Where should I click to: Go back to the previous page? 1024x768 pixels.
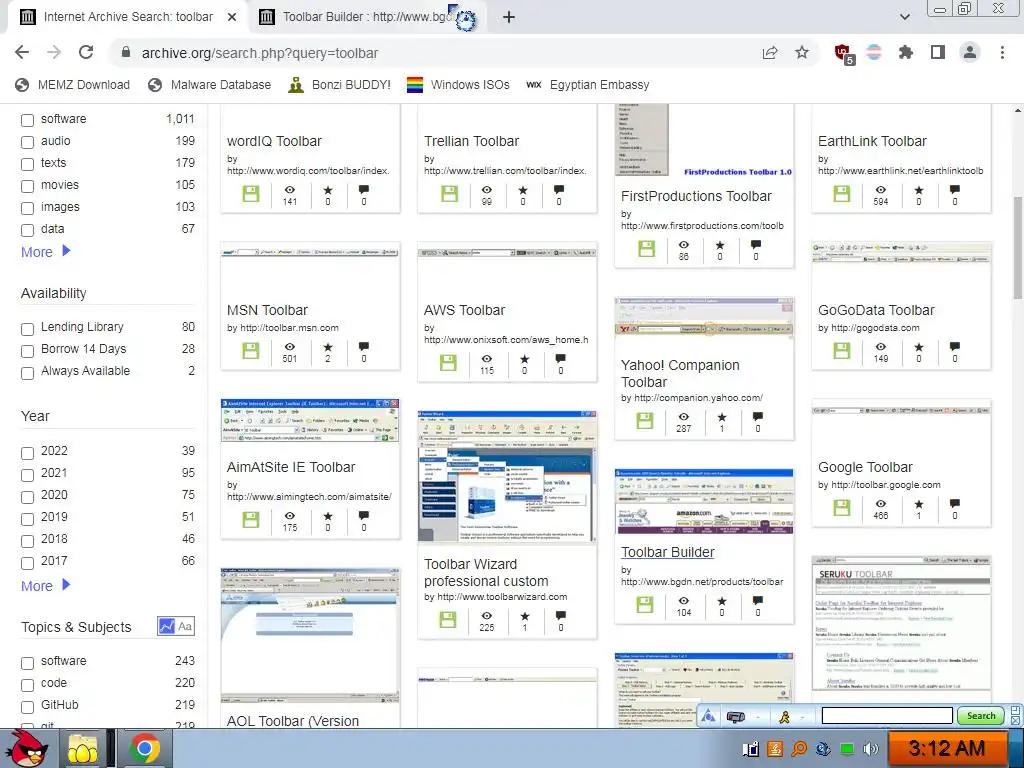click(x=22, y=52)
